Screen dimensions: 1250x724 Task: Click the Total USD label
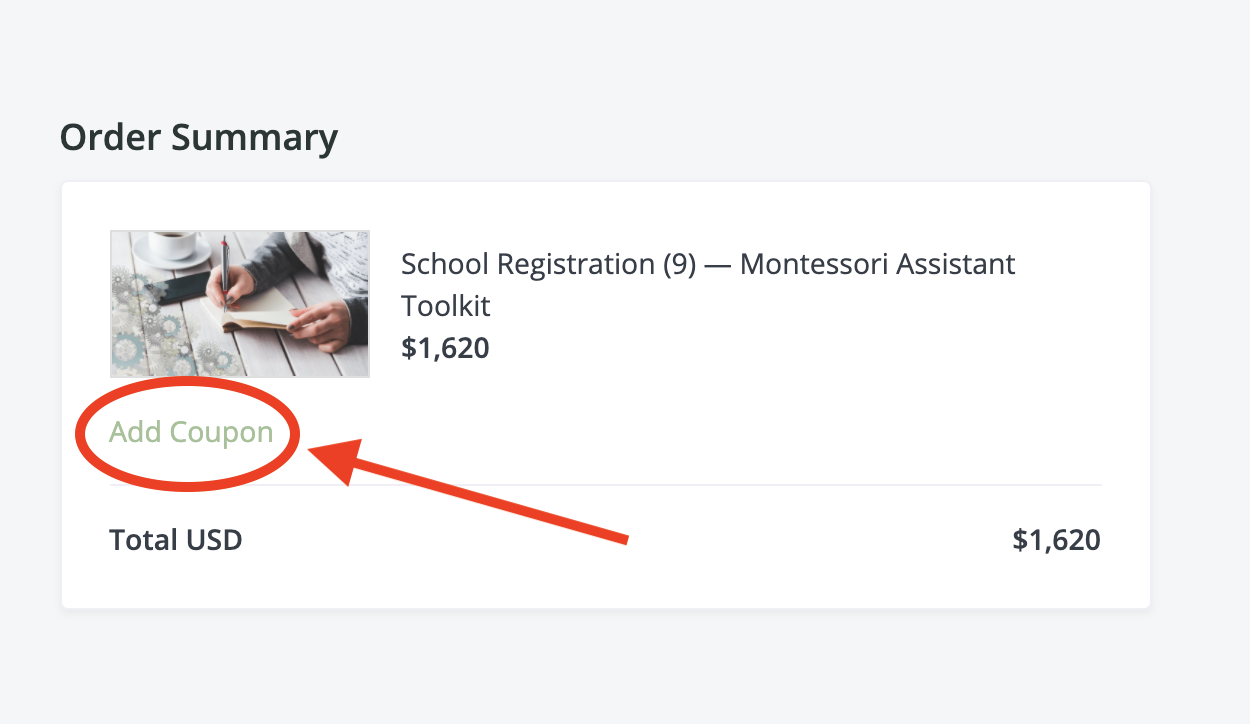tap(176, 540)
